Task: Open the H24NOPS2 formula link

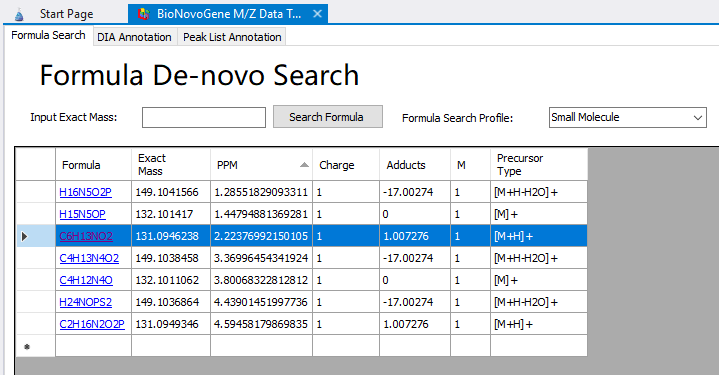Action: pyautogui.click(x=85, y=302)
